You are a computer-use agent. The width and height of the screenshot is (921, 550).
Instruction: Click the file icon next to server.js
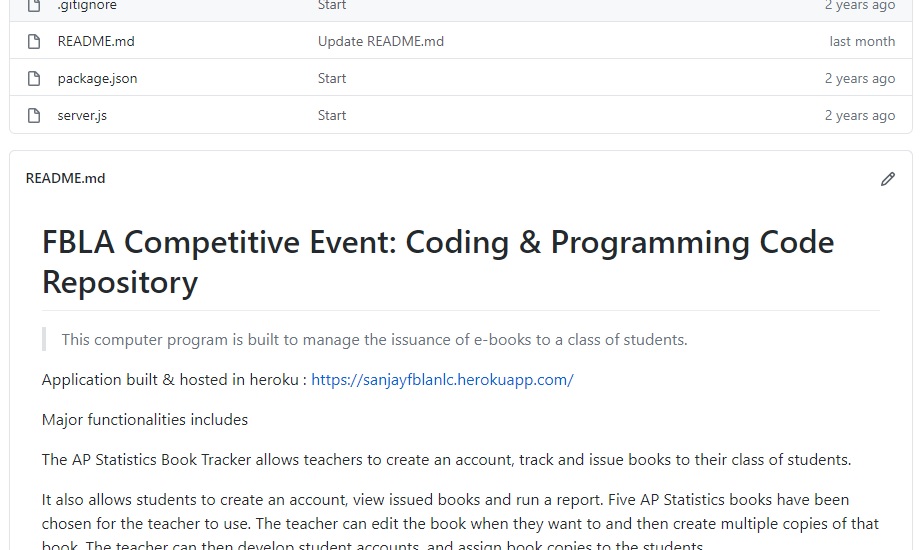35,116
